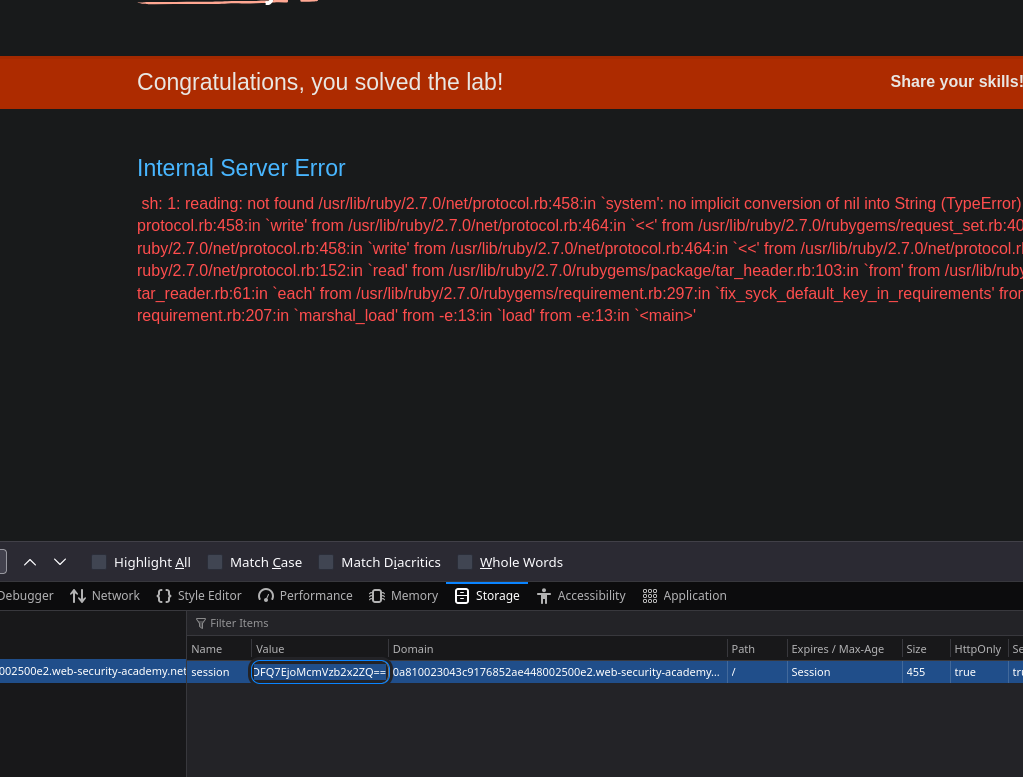
Task: Select the web-security-academy.net storage tree item
Action: 92,671
